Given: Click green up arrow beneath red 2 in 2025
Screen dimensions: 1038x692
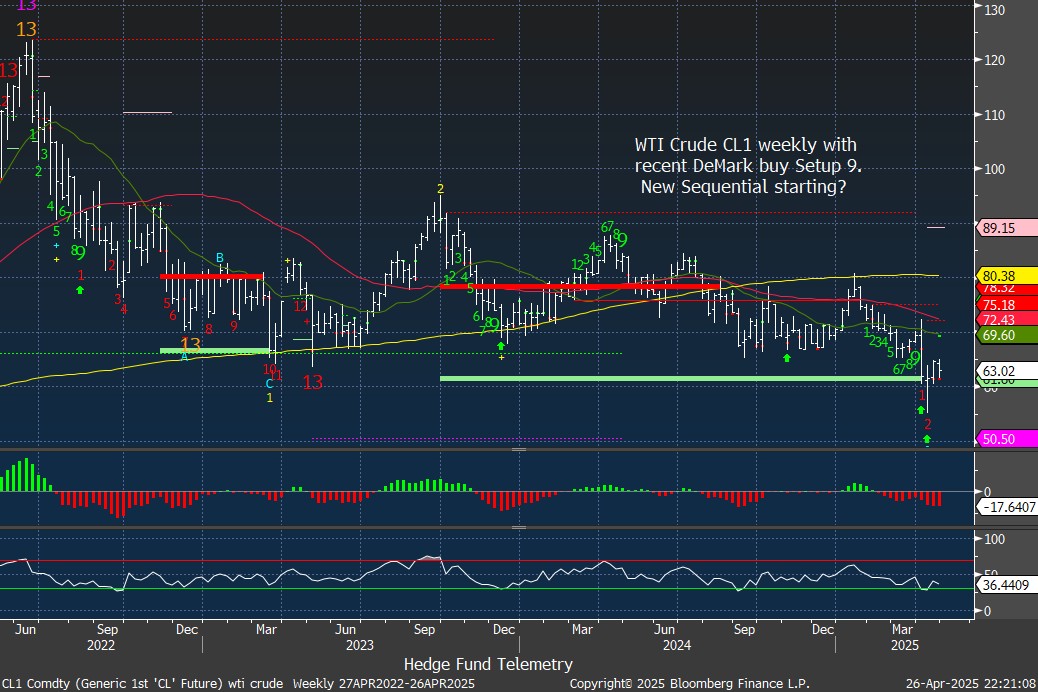Looking at the screenshot, I should [927, 439].
